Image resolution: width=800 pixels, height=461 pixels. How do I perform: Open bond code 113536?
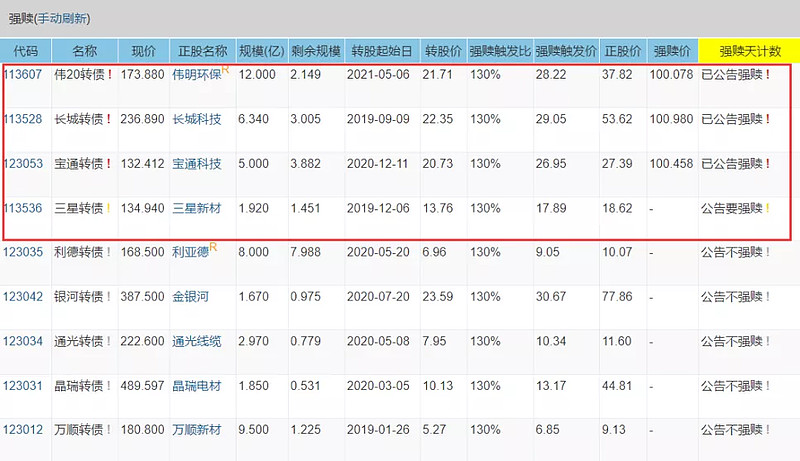[22, 208]
